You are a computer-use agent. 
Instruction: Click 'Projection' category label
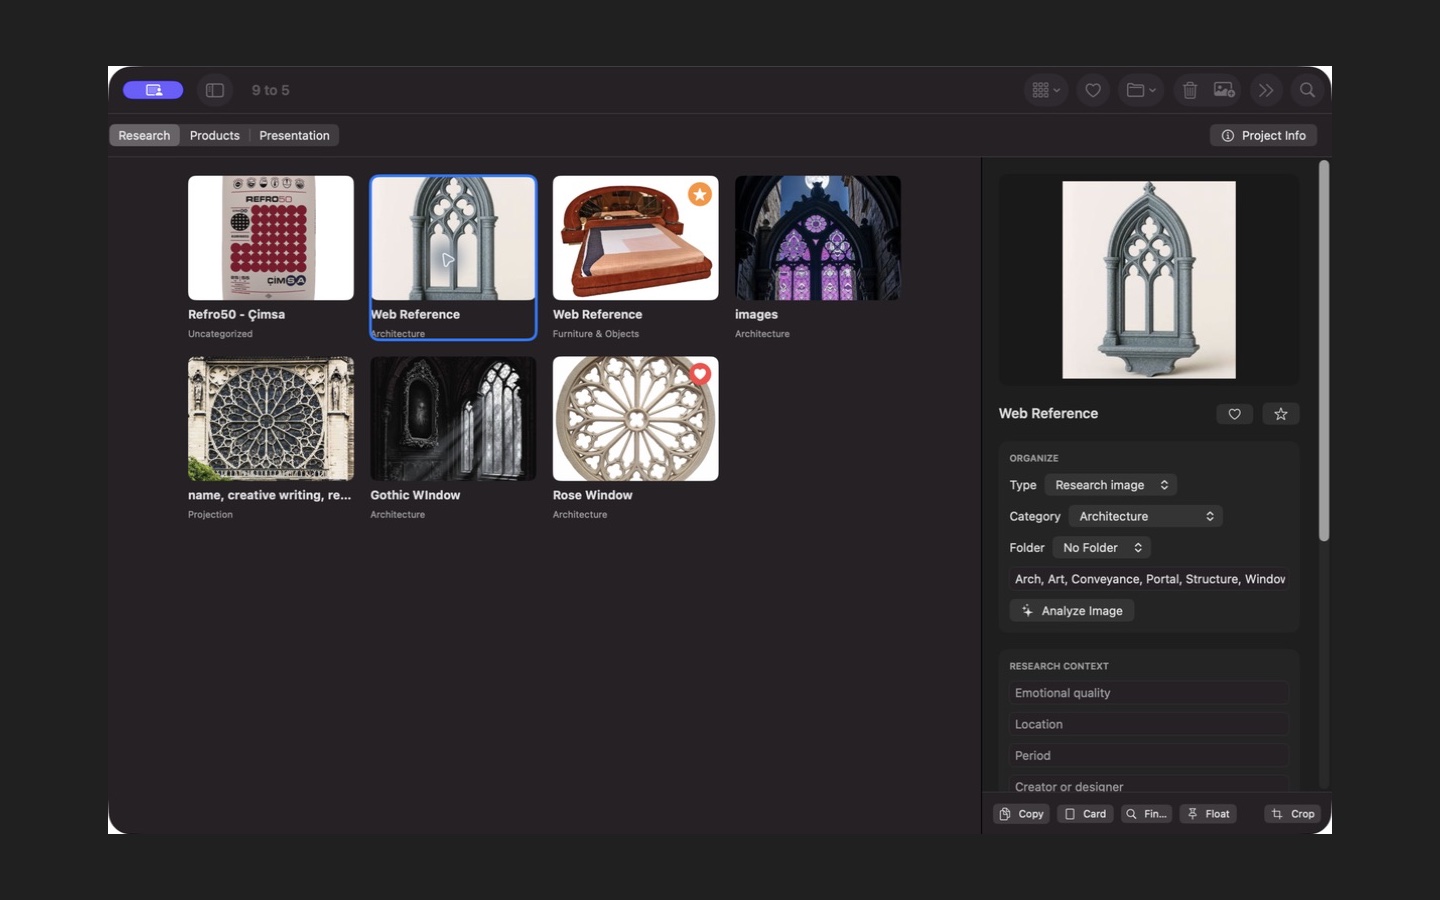(210, 515)
